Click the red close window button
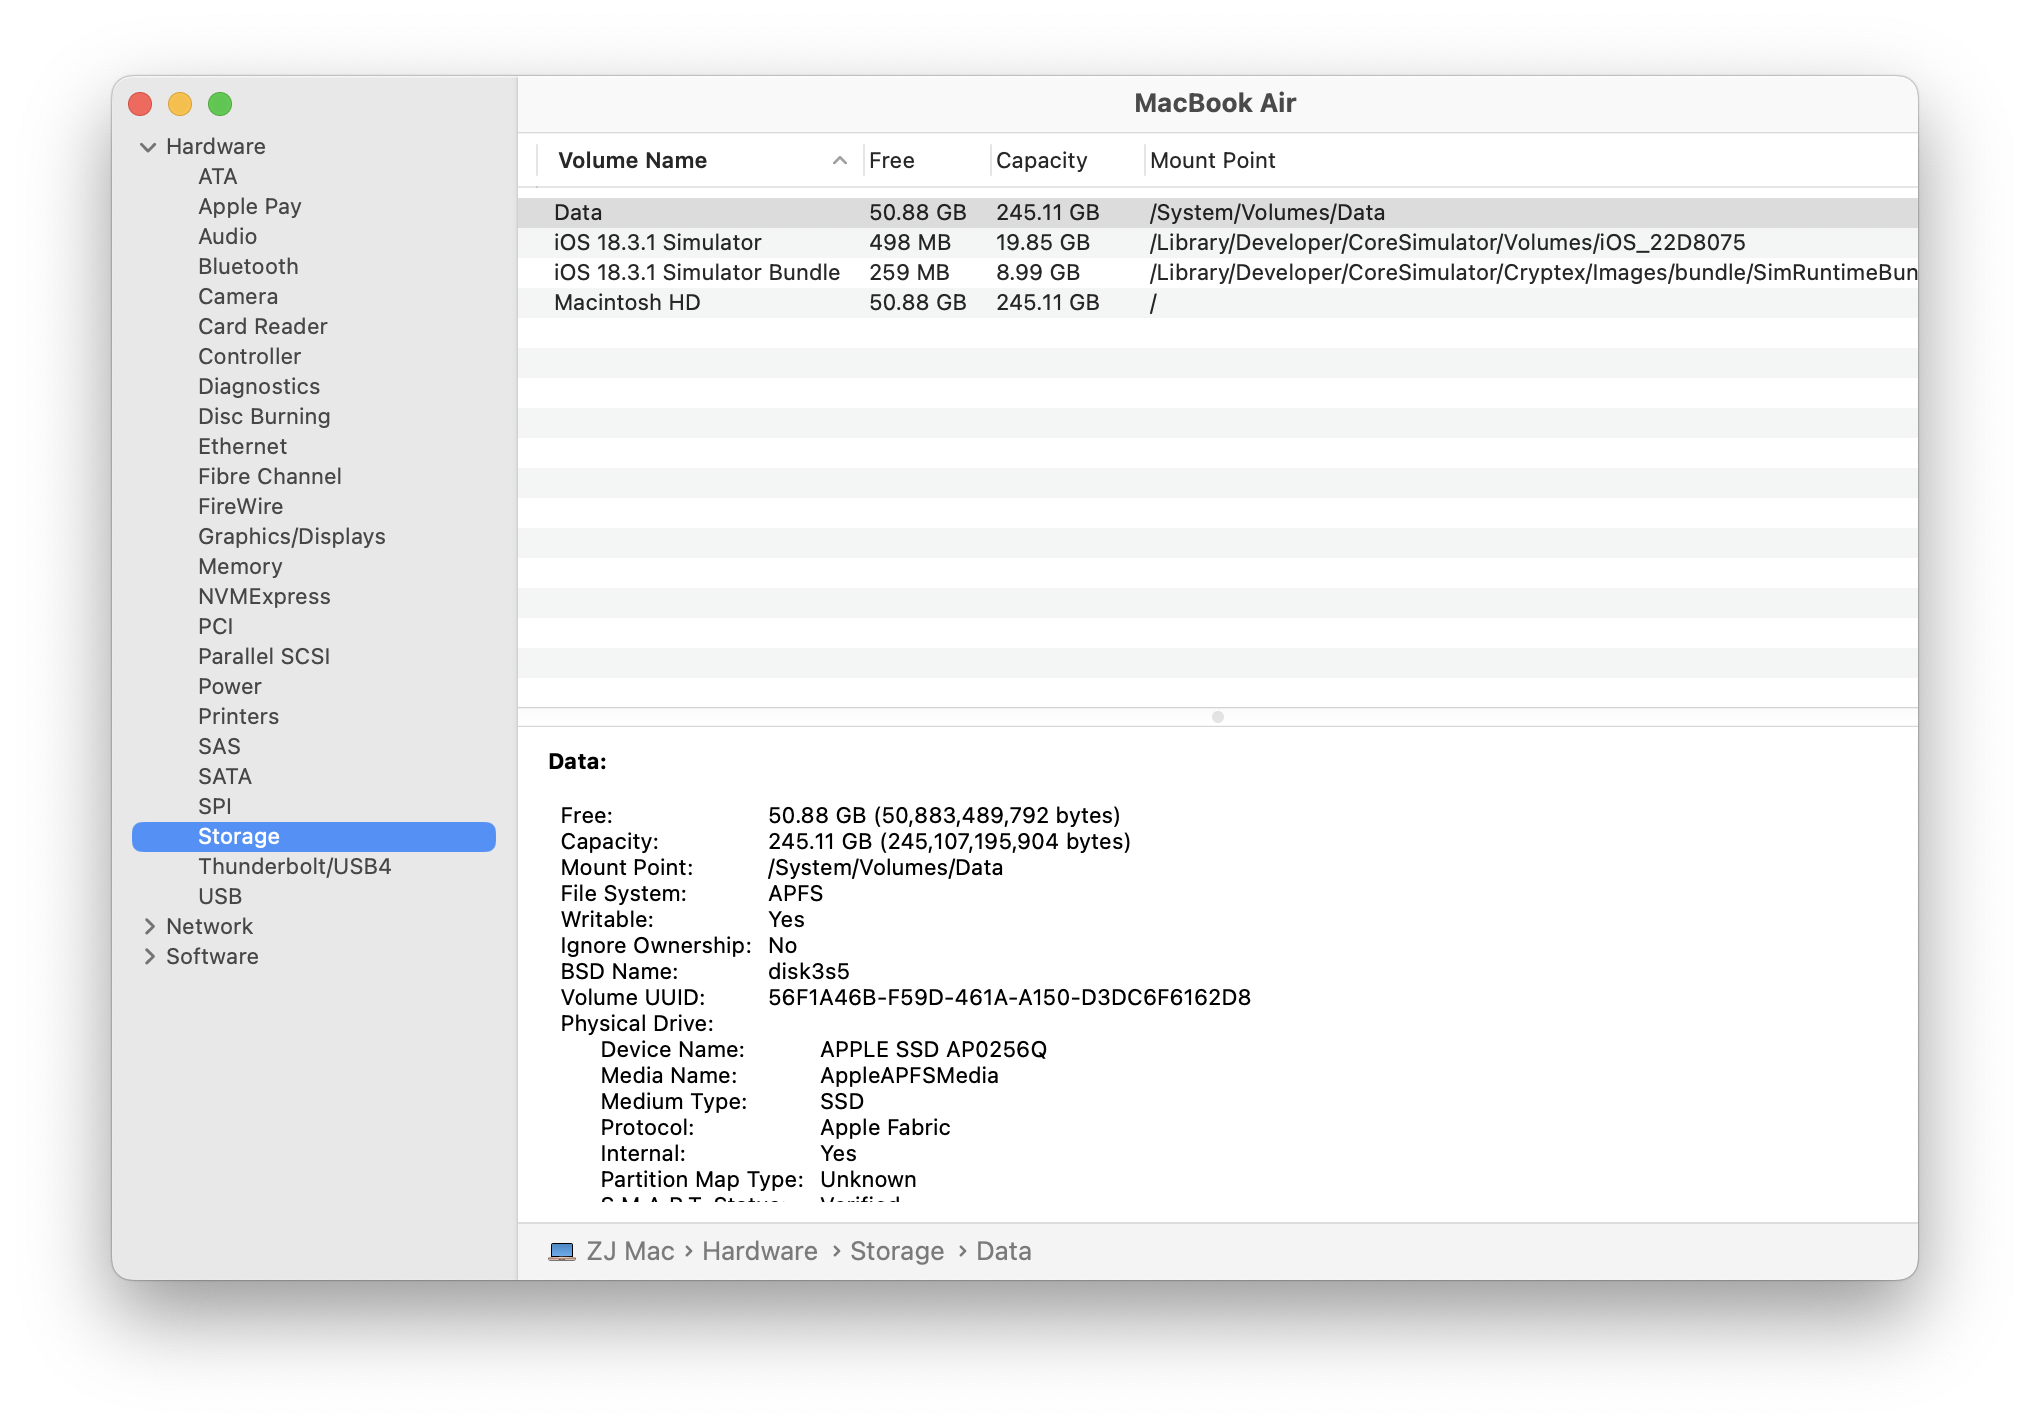 coord(141,104)
